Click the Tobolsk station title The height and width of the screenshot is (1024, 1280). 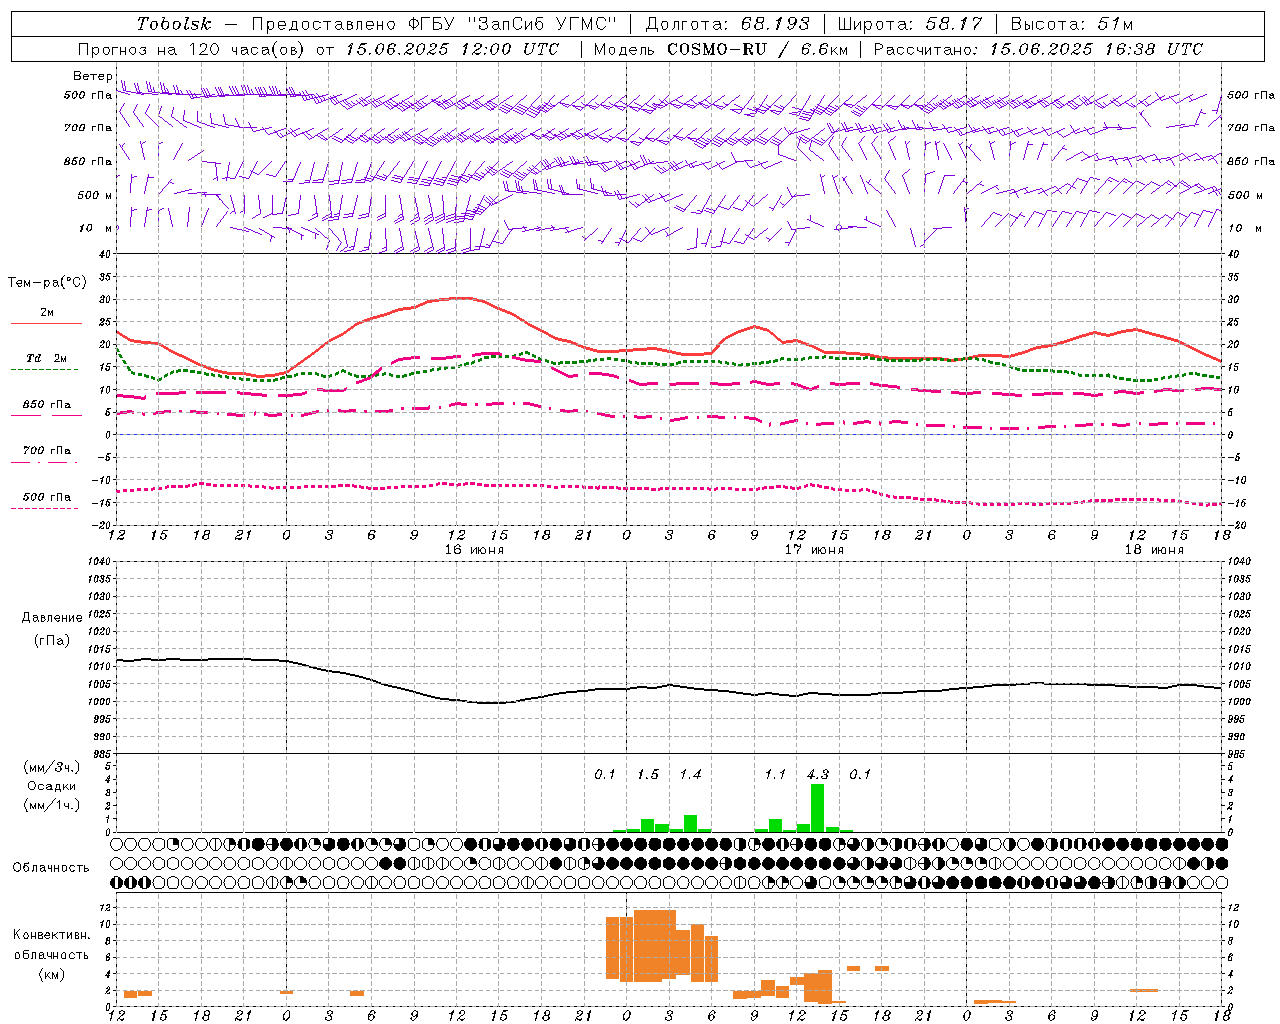(174, 24)
